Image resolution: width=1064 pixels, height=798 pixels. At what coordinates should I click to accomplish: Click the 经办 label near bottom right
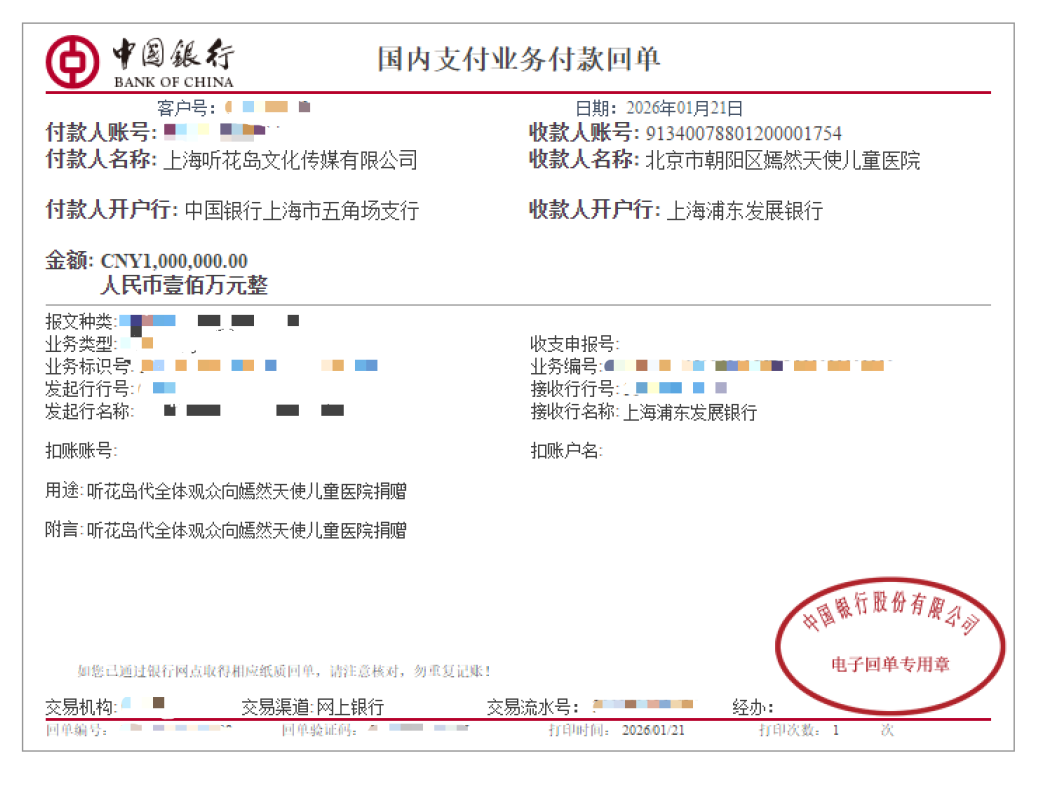[x=753, y=707]
